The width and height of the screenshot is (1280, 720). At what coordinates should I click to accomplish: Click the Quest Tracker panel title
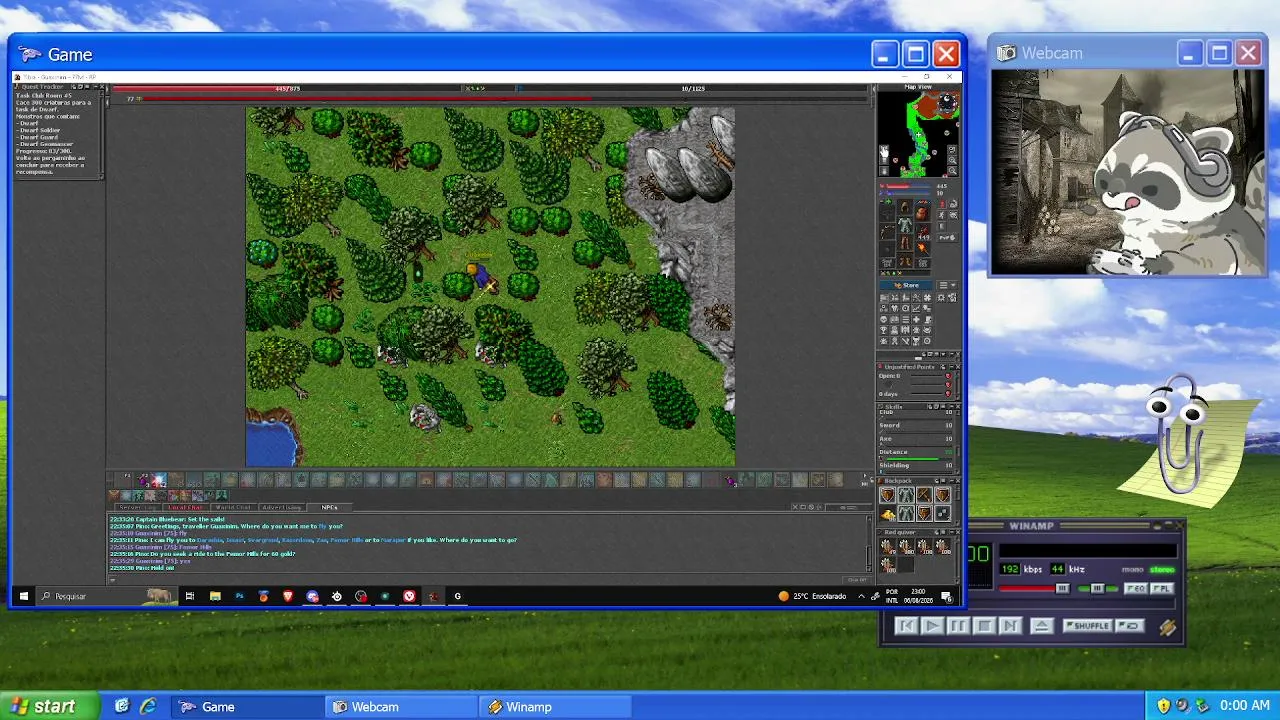coord(43,86)
